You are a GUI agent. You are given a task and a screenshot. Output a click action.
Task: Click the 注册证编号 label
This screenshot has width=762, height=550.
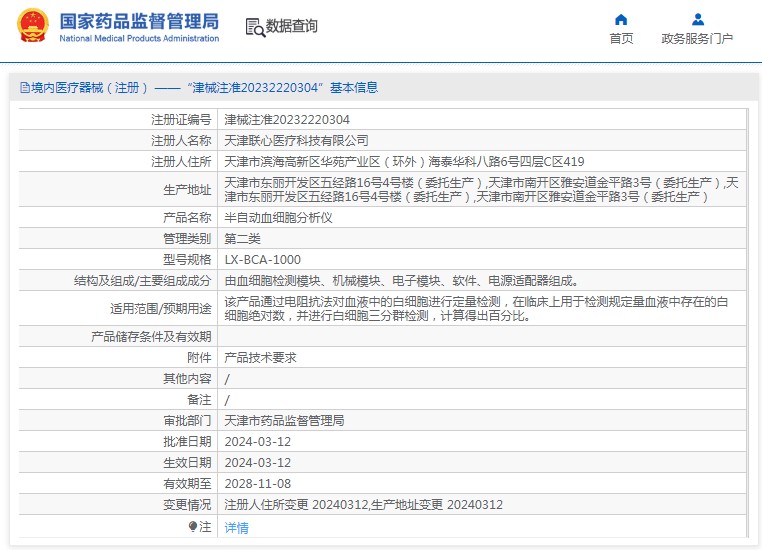tap(181, 120)
